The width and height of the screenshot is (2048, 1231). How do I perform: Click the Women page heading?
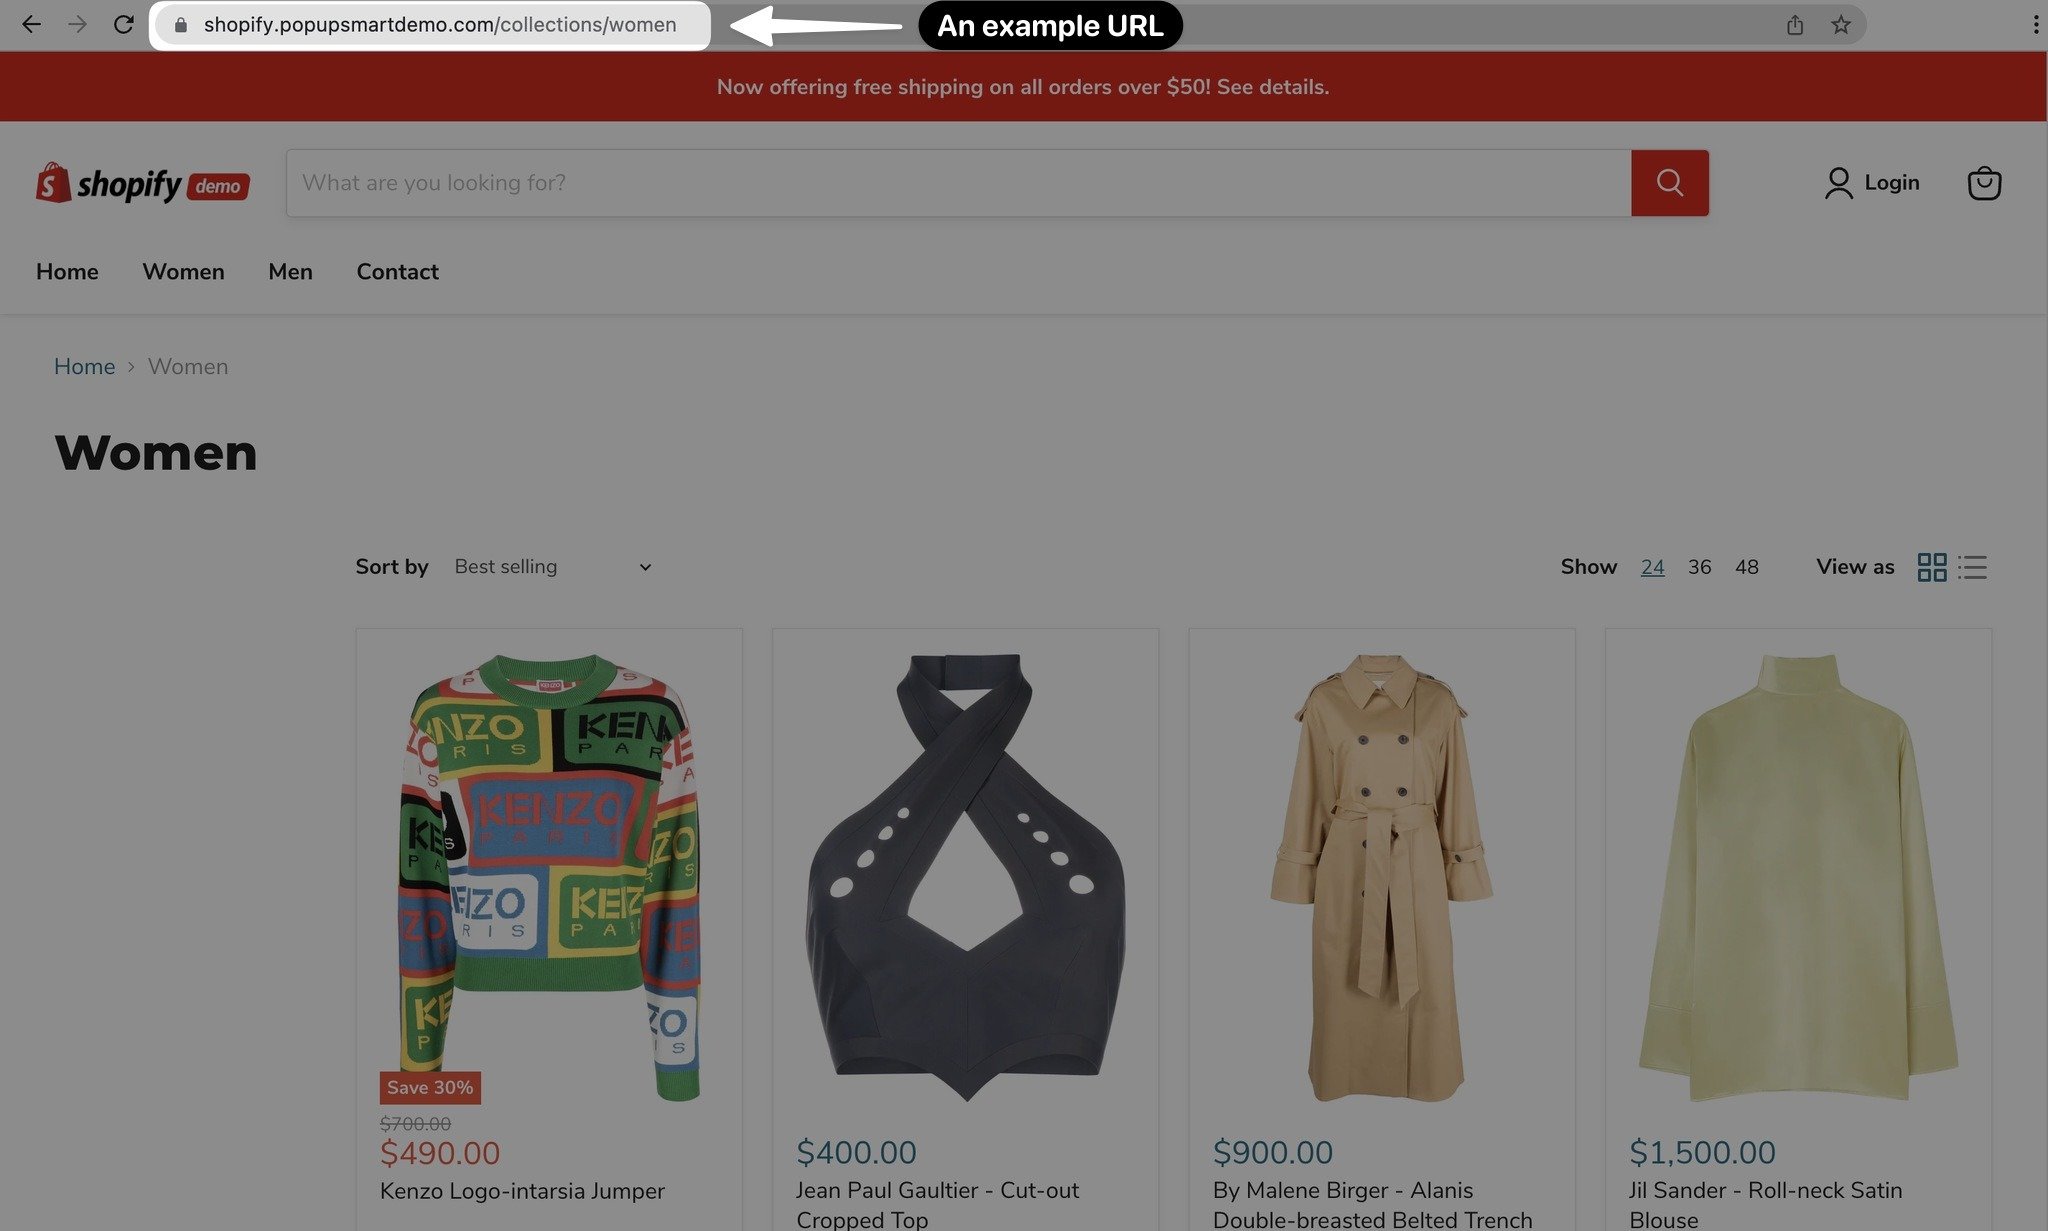pos(156,453)
